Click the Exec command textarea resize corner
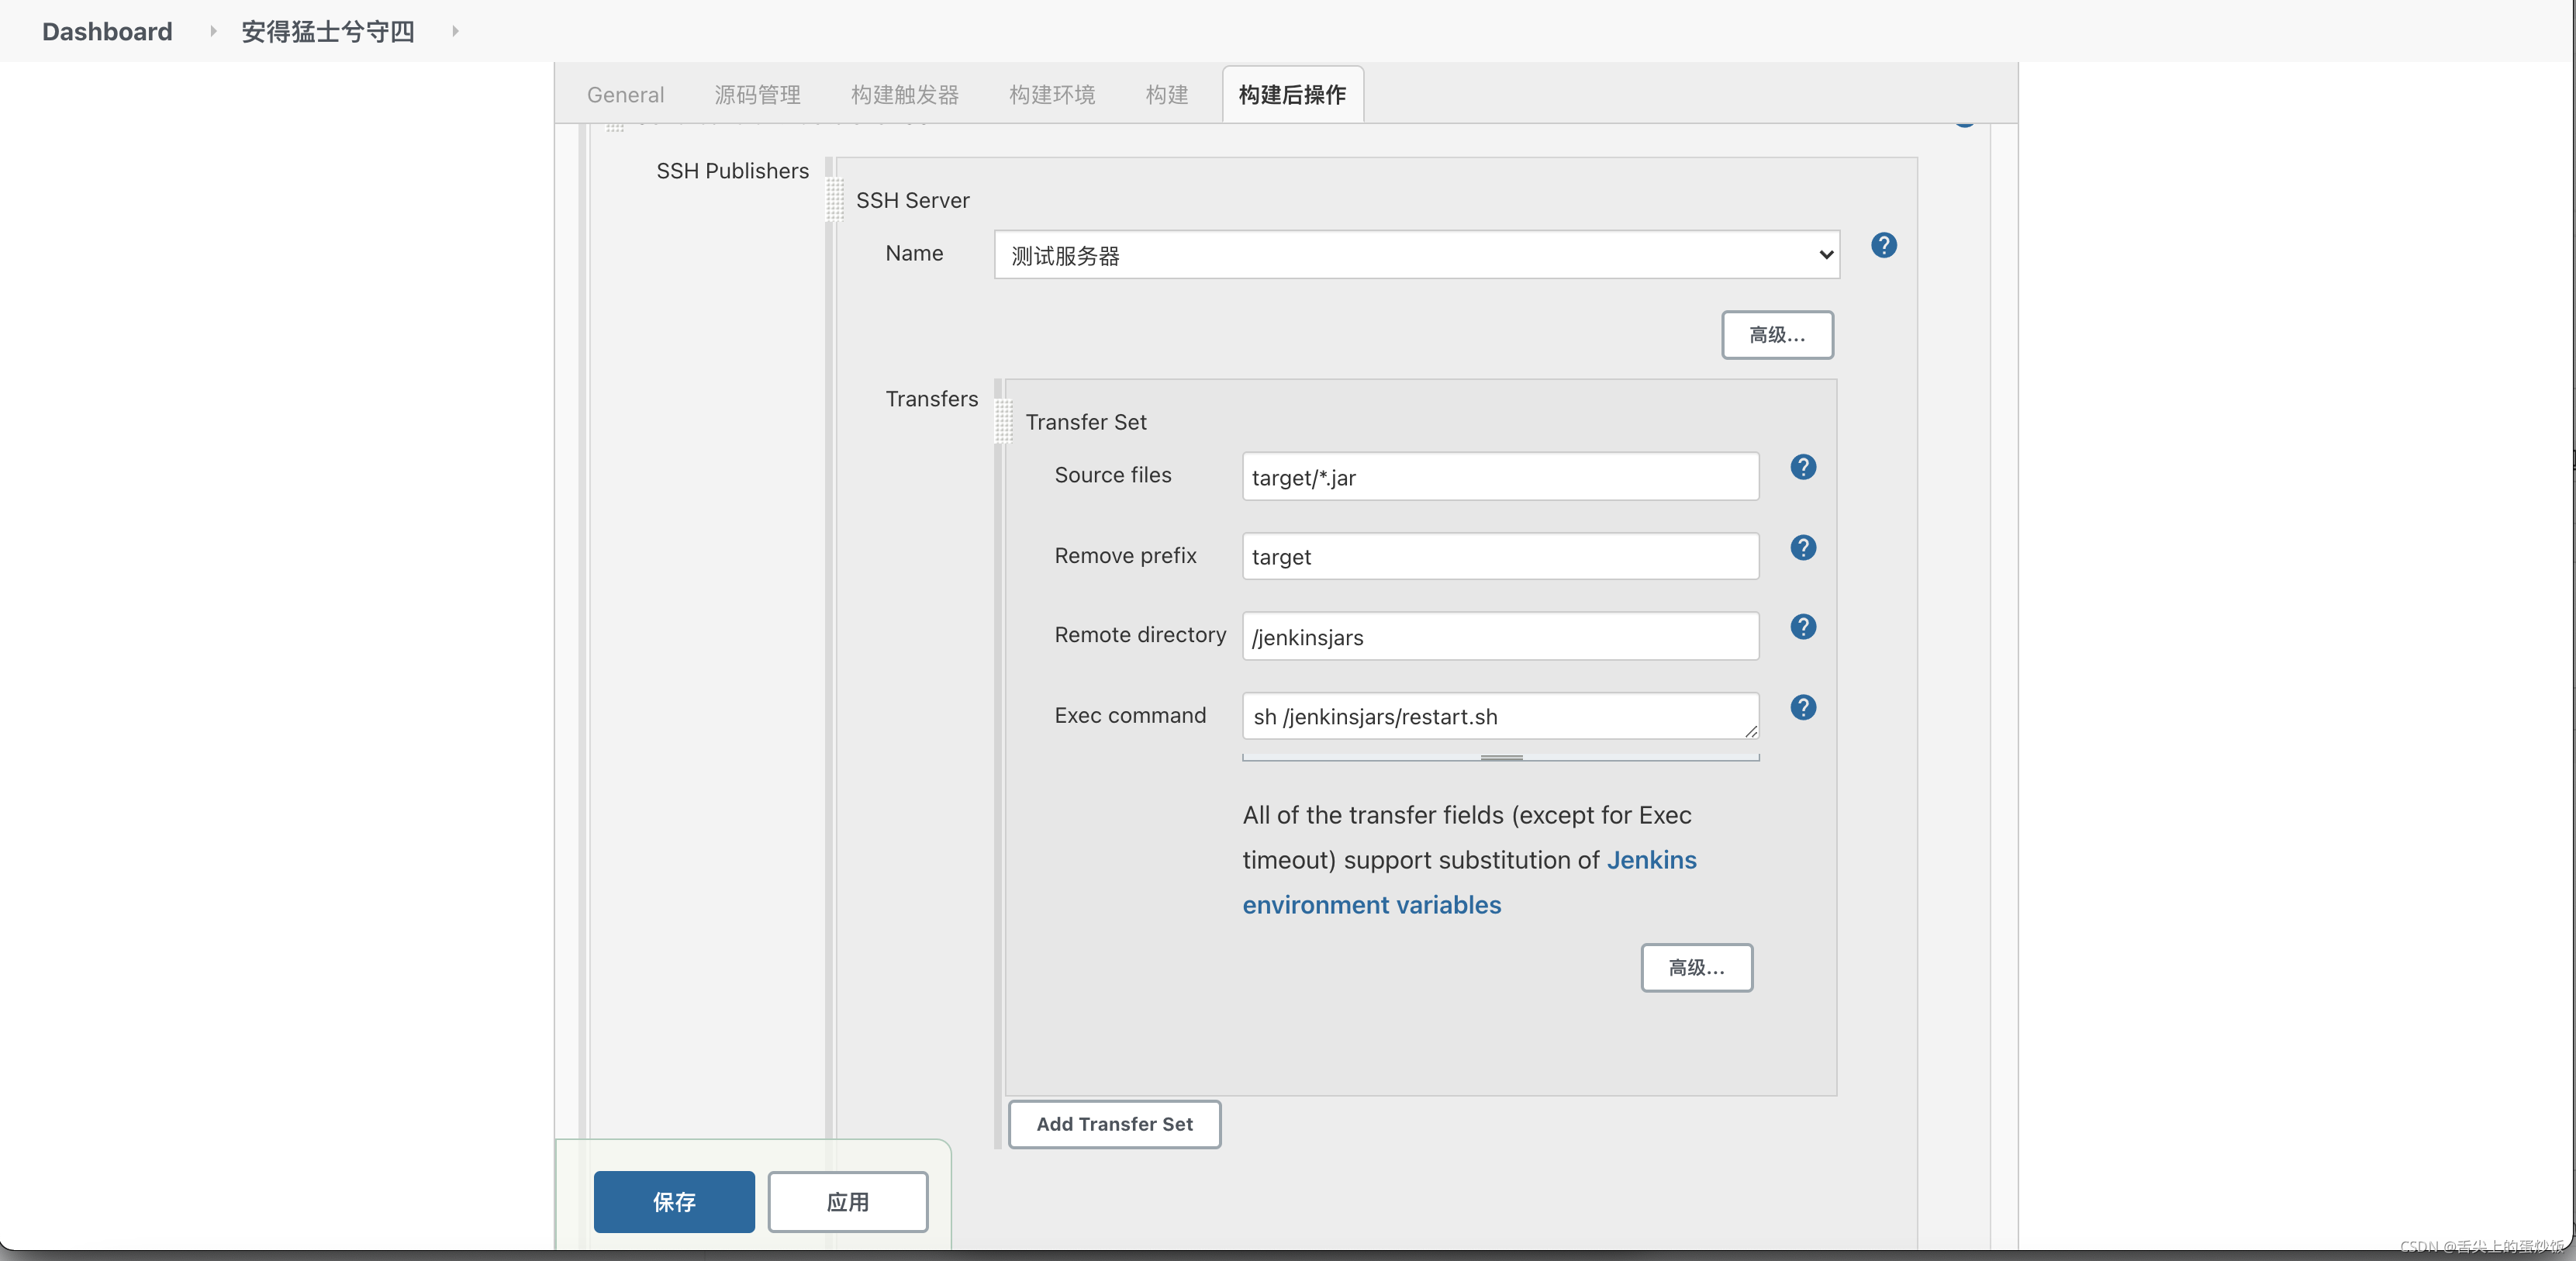This screenshot has height=1261, width=2576. [x=1750, y=731]
